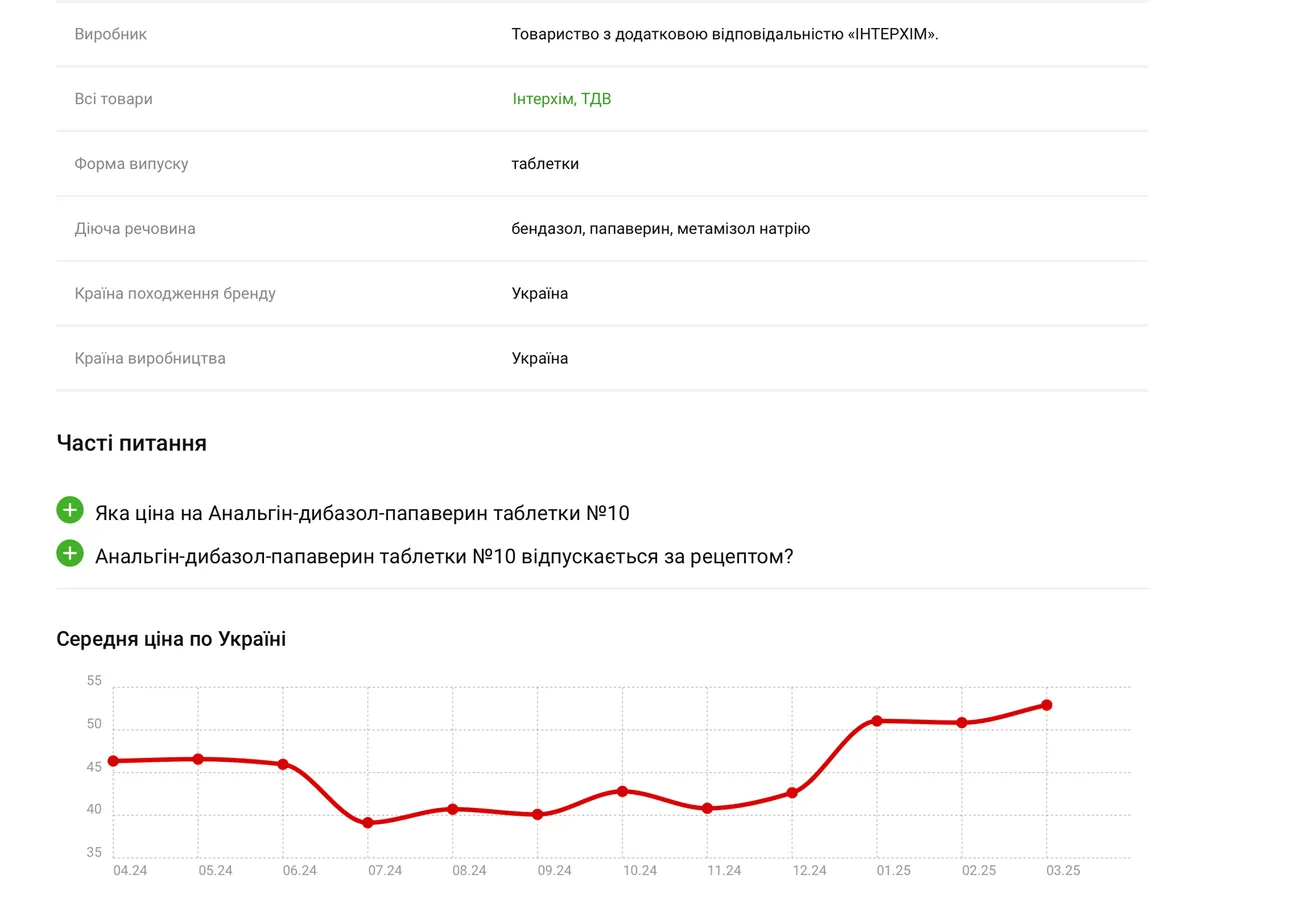The image size is (1300, 899).
Task: Click 'бендазол, папаверин, метамізол натрію' active substance text
Action: pos(661,229)
